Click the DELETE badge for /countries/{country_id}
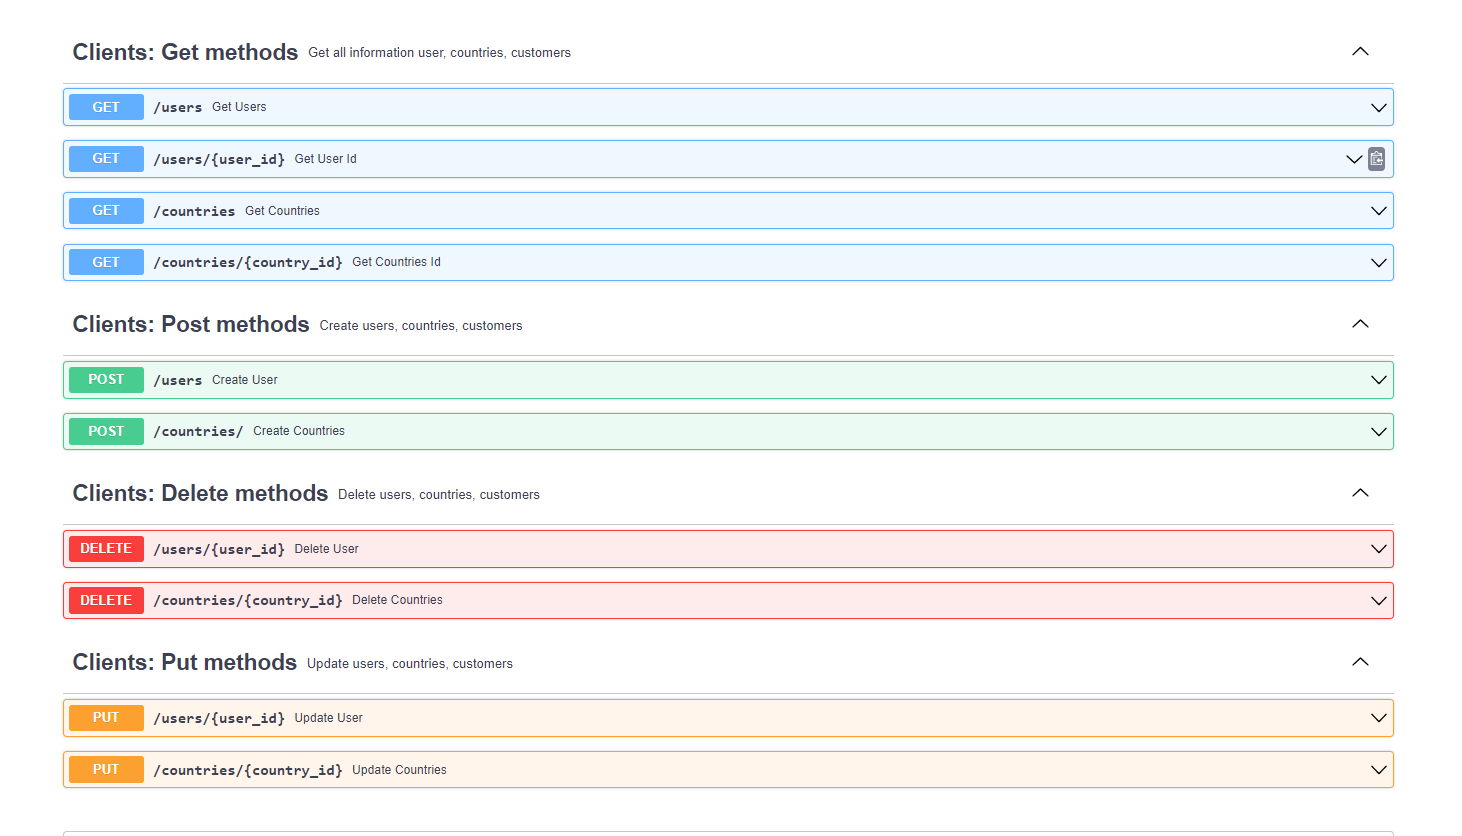This screenshot has height=836, width=1462. [x=106, y=600]
